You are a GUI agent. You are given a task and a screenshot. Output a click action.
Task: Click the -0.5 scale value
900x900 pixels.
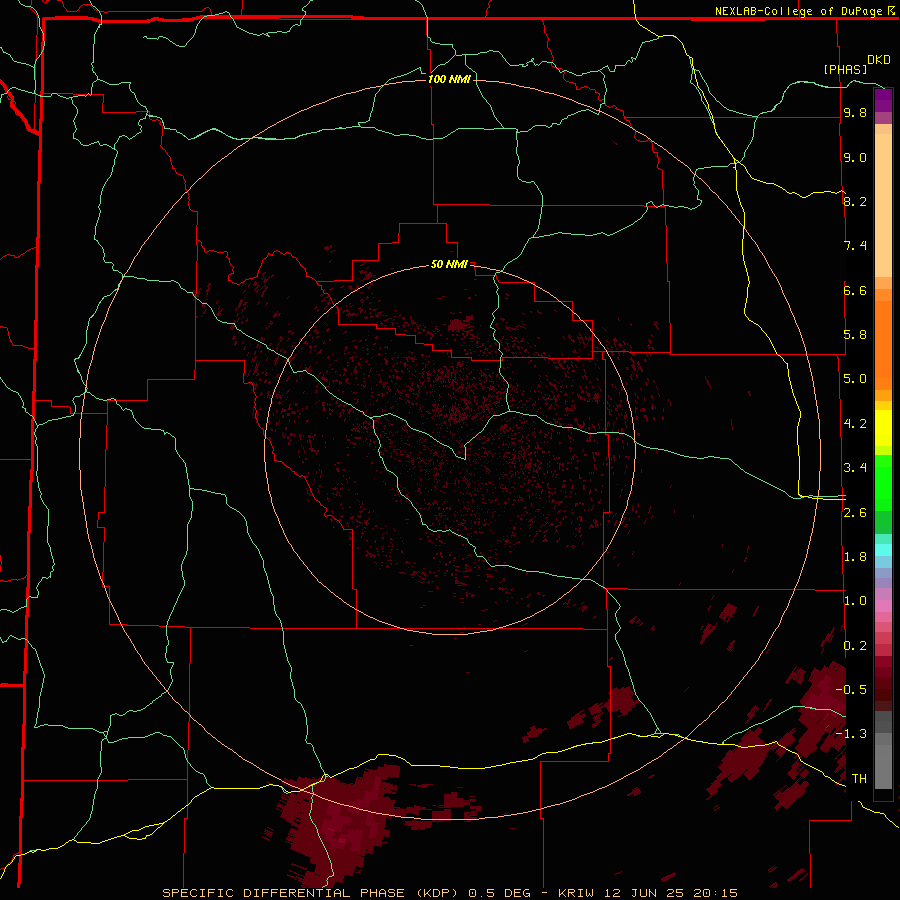click(851, 690)
